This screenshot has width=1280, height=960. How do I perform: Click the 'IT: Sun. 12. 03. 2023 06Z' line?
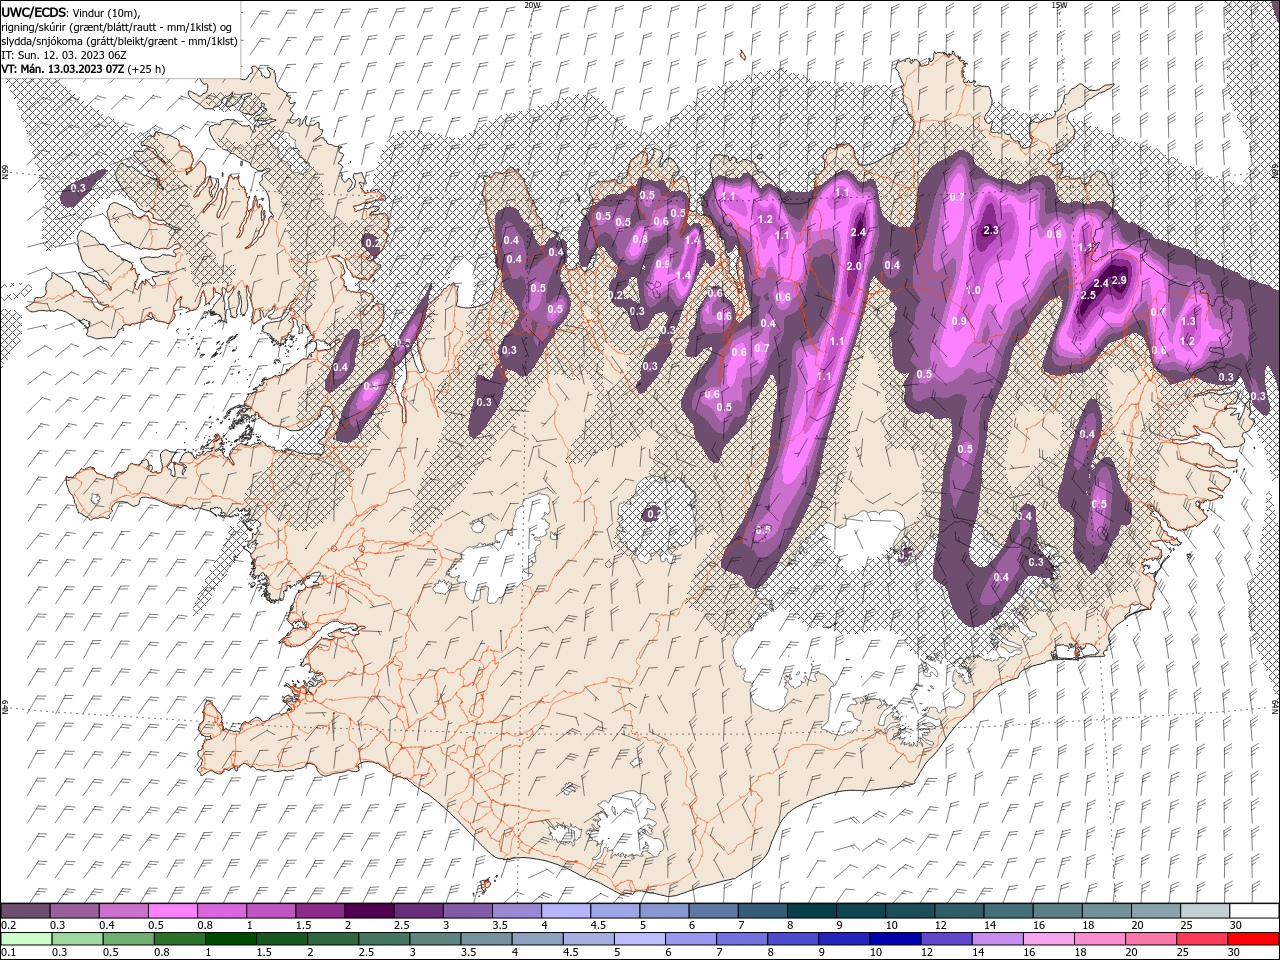pos(65,55)
